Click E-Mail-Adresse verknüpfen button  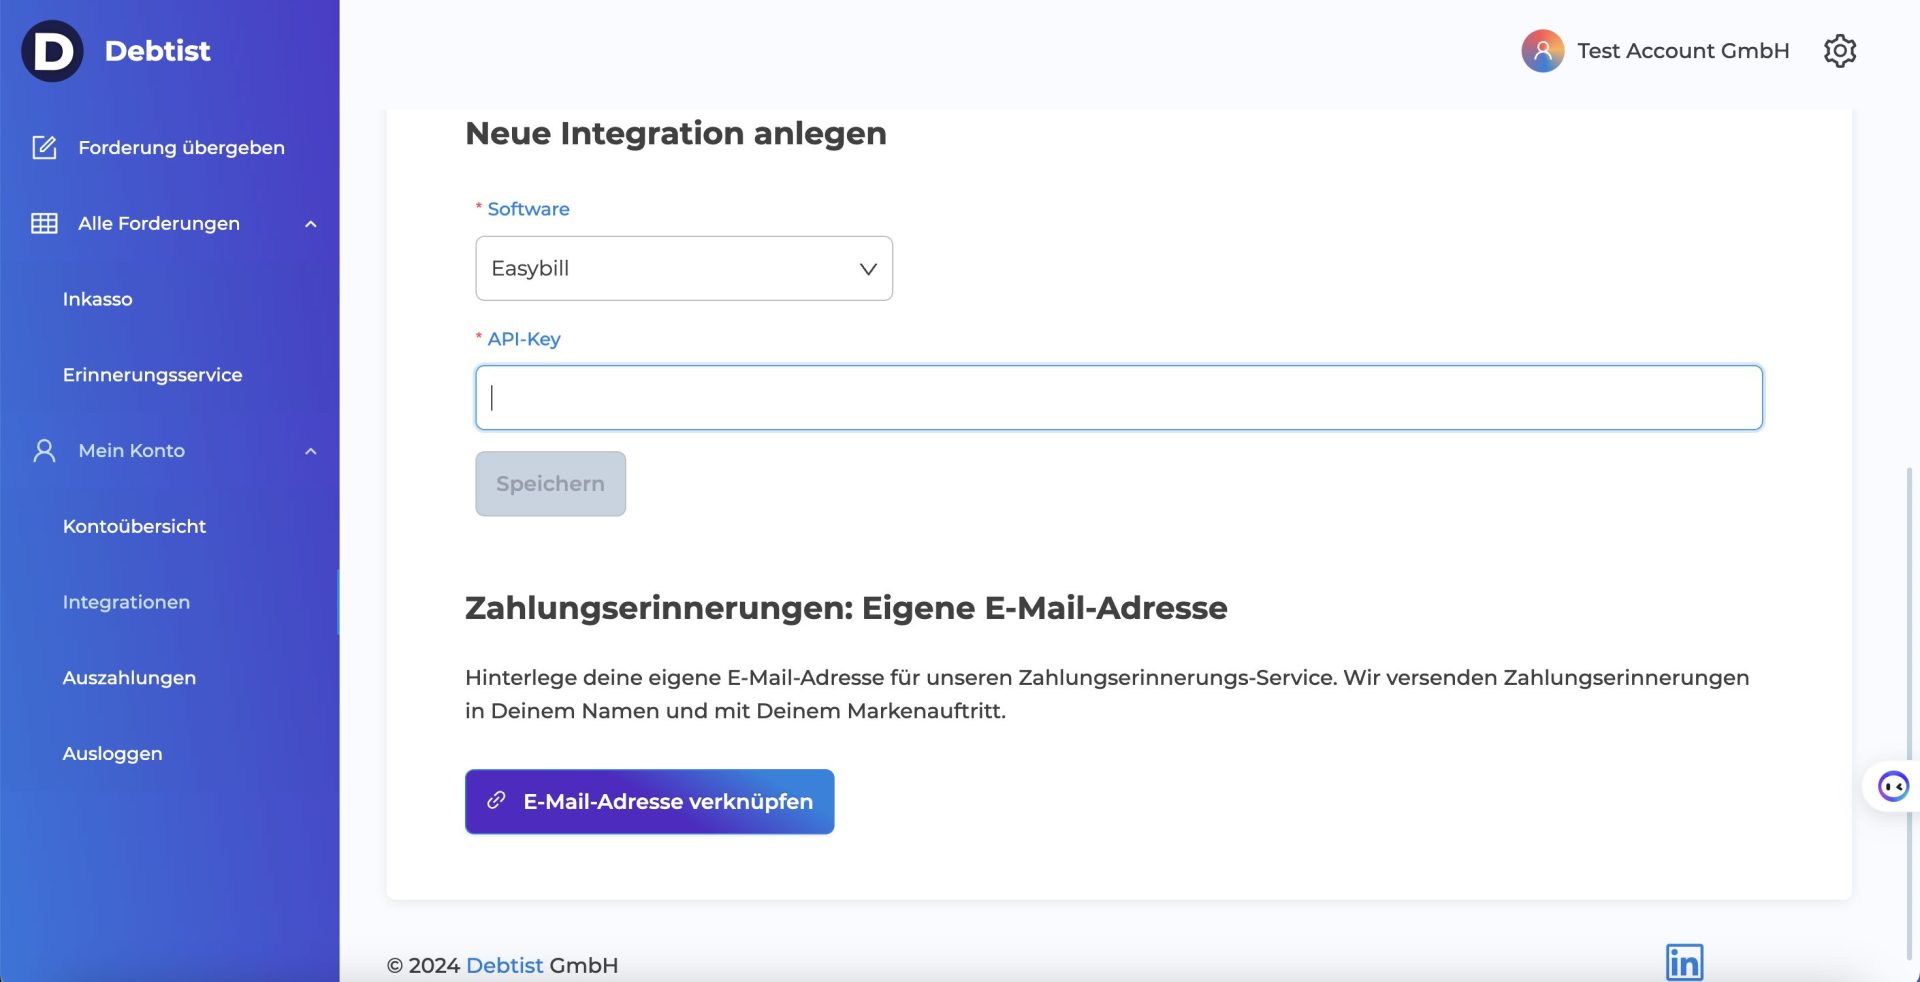[649, 802]
